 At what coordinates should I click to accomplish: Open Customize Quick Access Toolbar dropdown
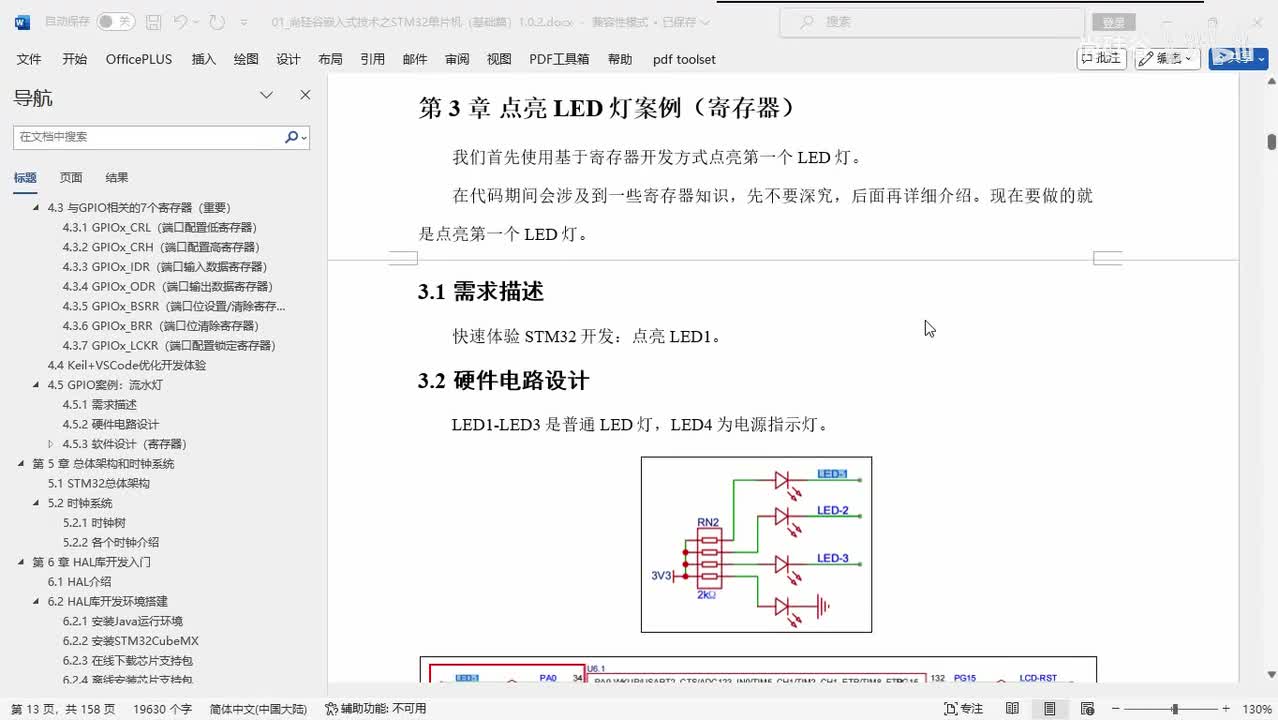[245, 22]
